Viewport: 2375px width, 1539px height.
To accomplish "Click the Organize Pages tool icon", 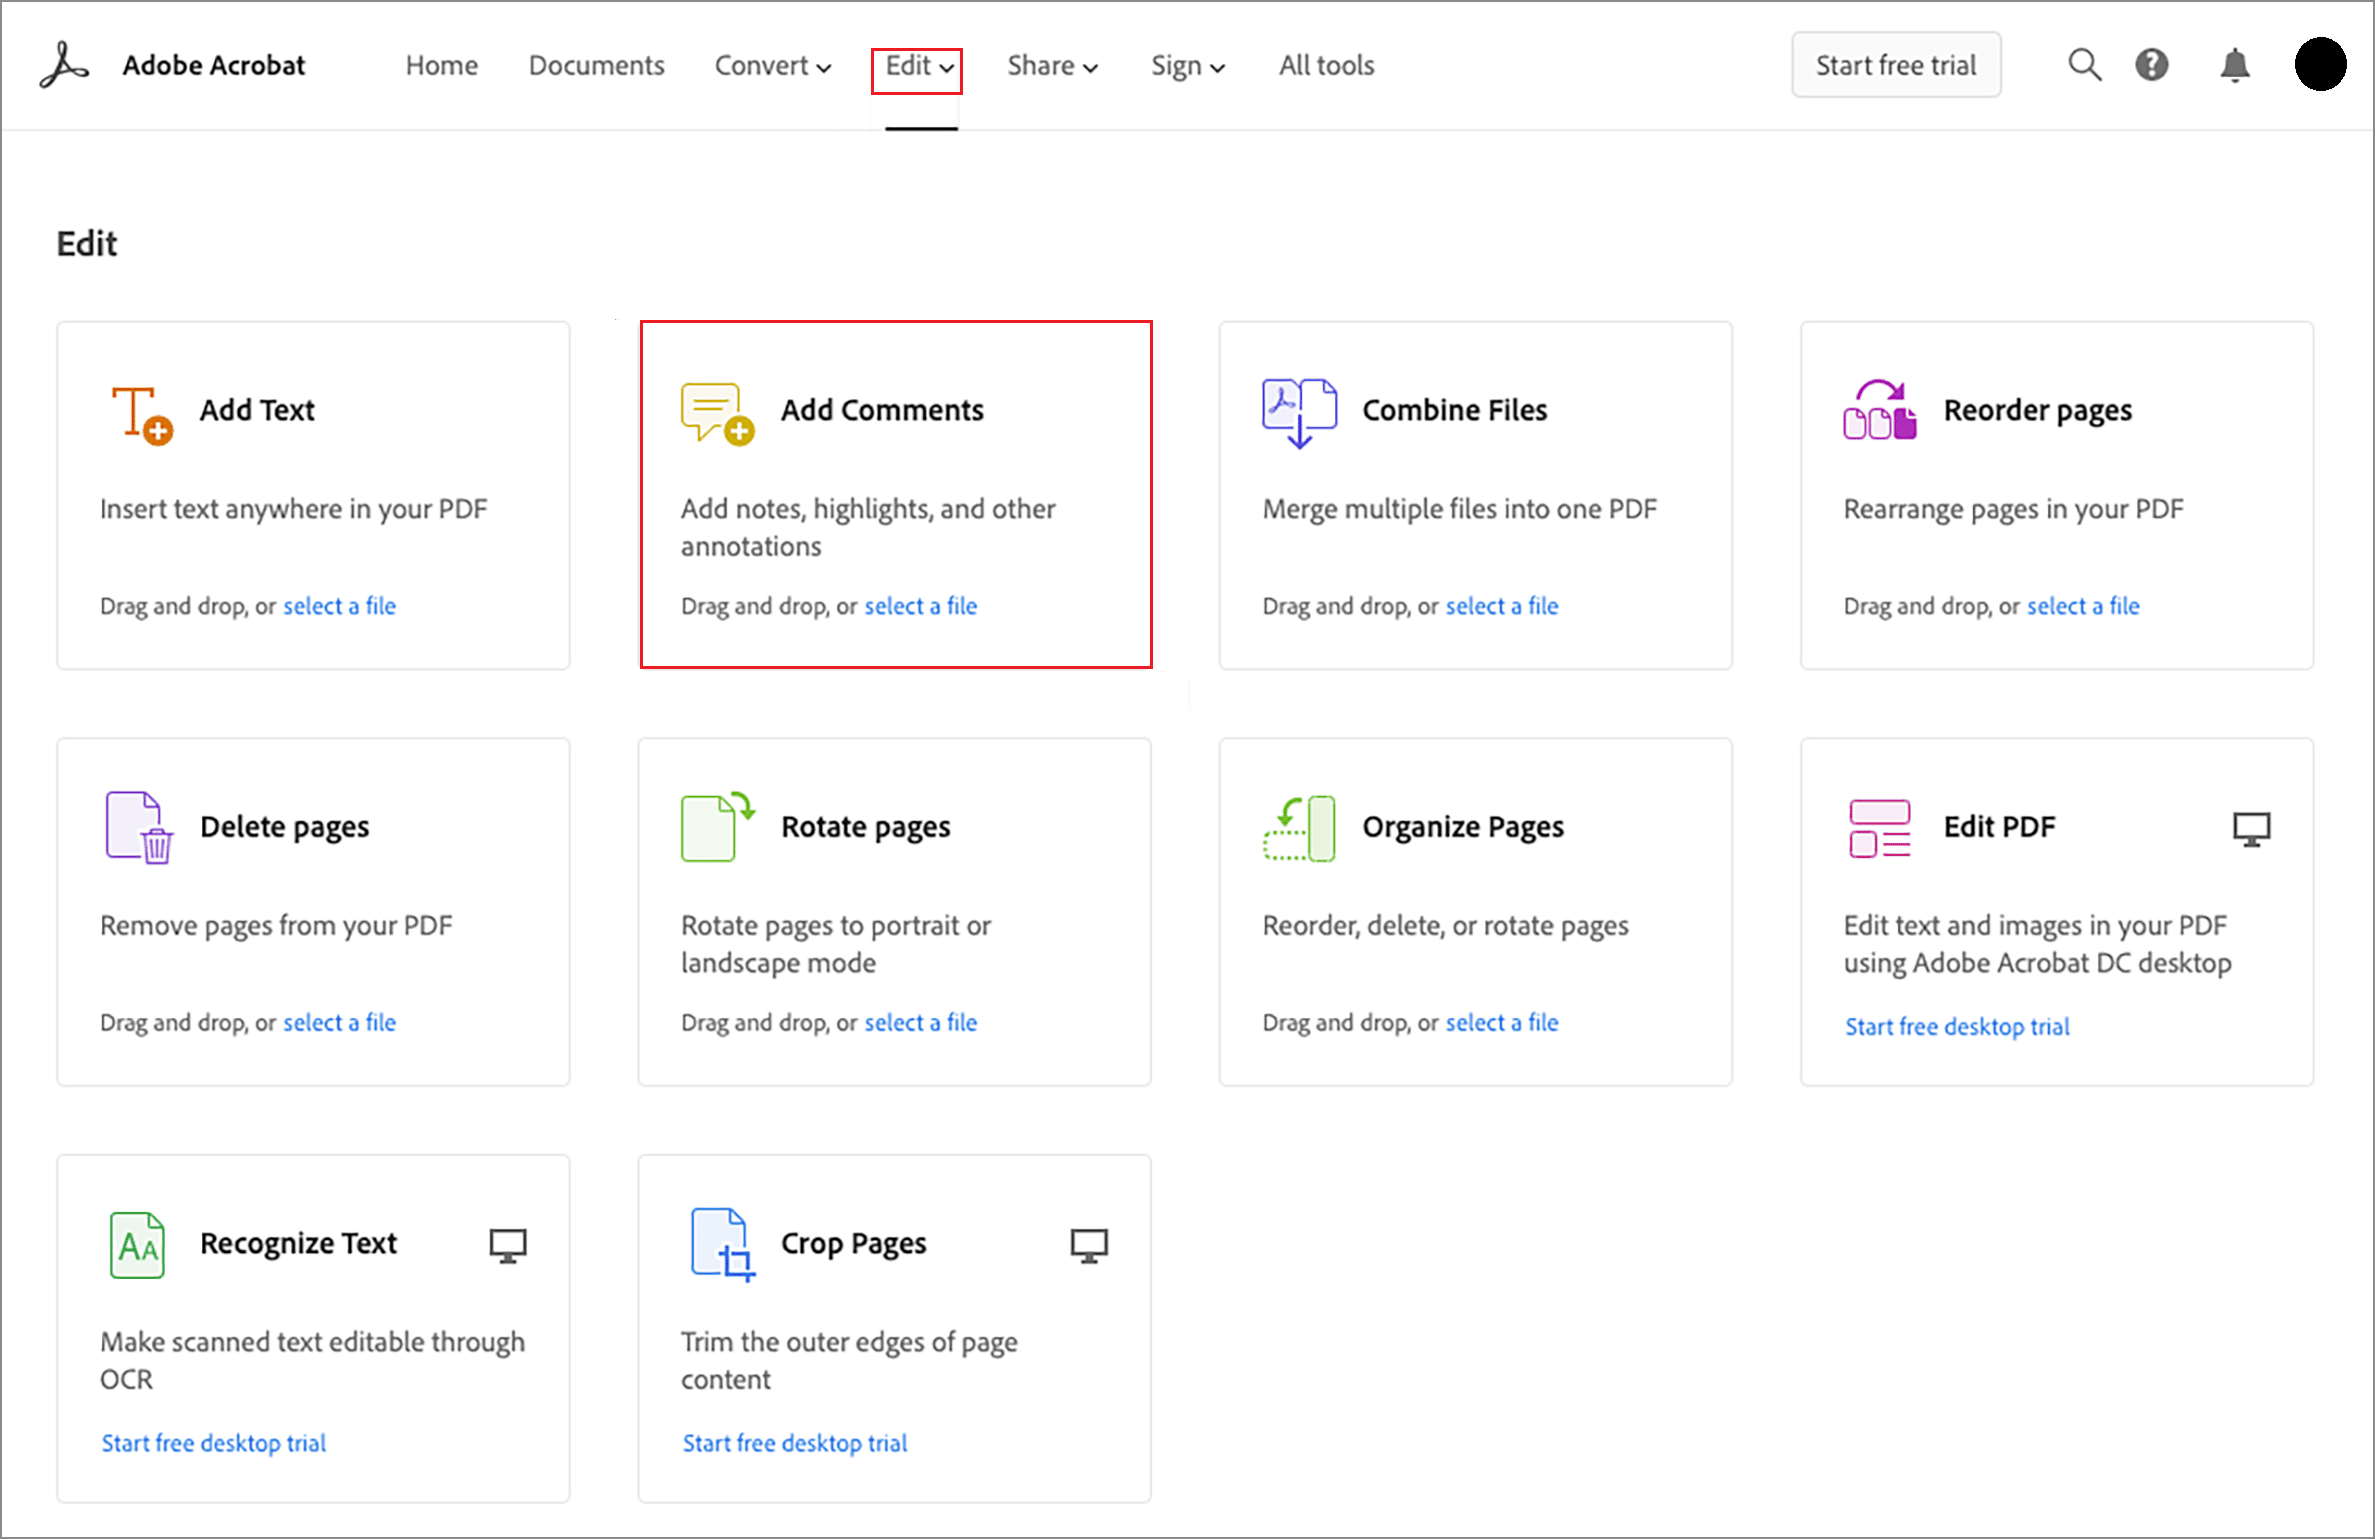I will pyautogui.click(x=1298, y=826).
